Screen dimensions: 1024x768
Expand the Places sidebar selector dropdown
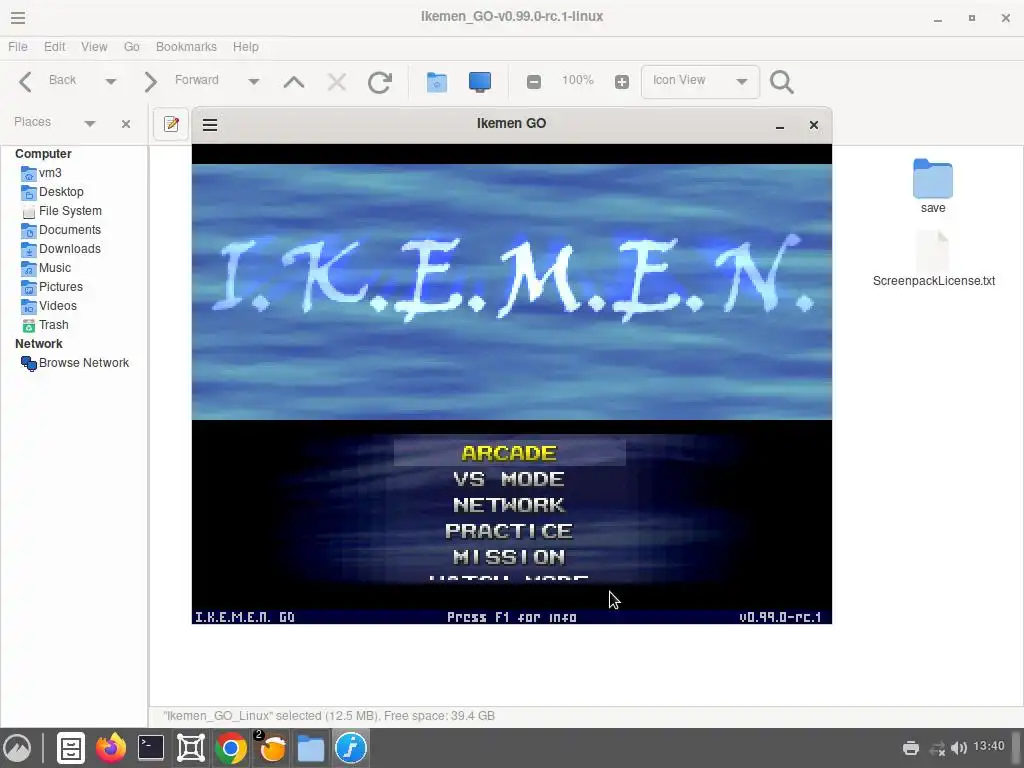(90, 123)
